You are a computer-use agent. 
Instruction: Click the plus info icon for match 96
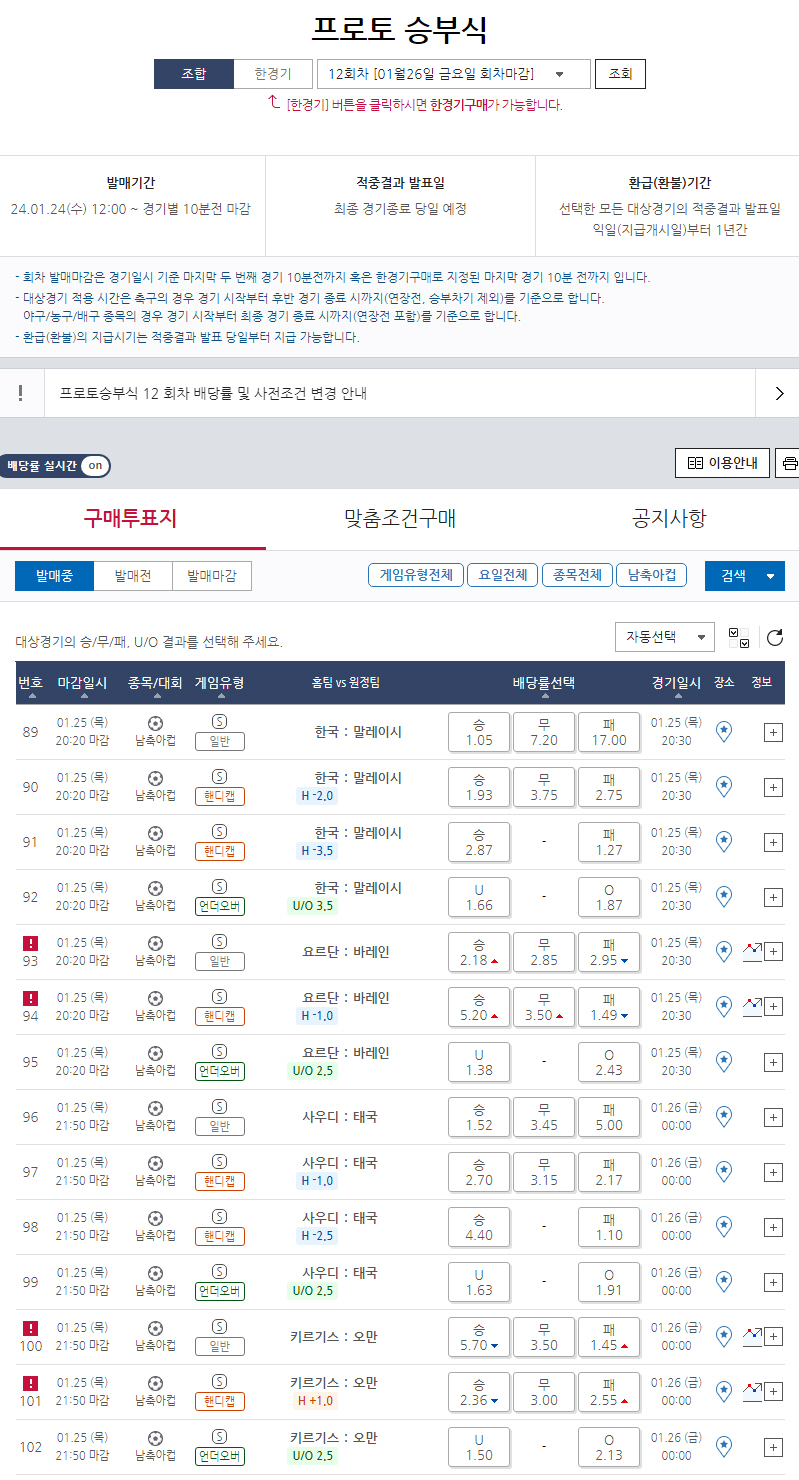[x=773, y=1117]
